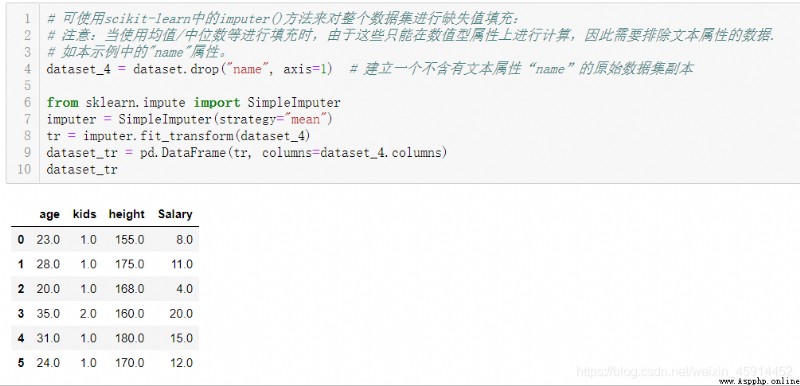The image size is (800, 386).
Task: Click the "kids" column header
Action: [x=85, y=214]
